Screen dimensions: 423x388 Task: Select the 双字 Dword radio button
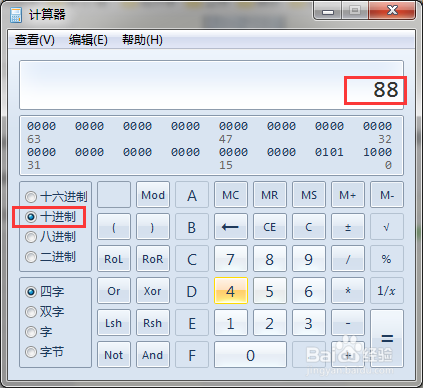click(x=45, y=312)
